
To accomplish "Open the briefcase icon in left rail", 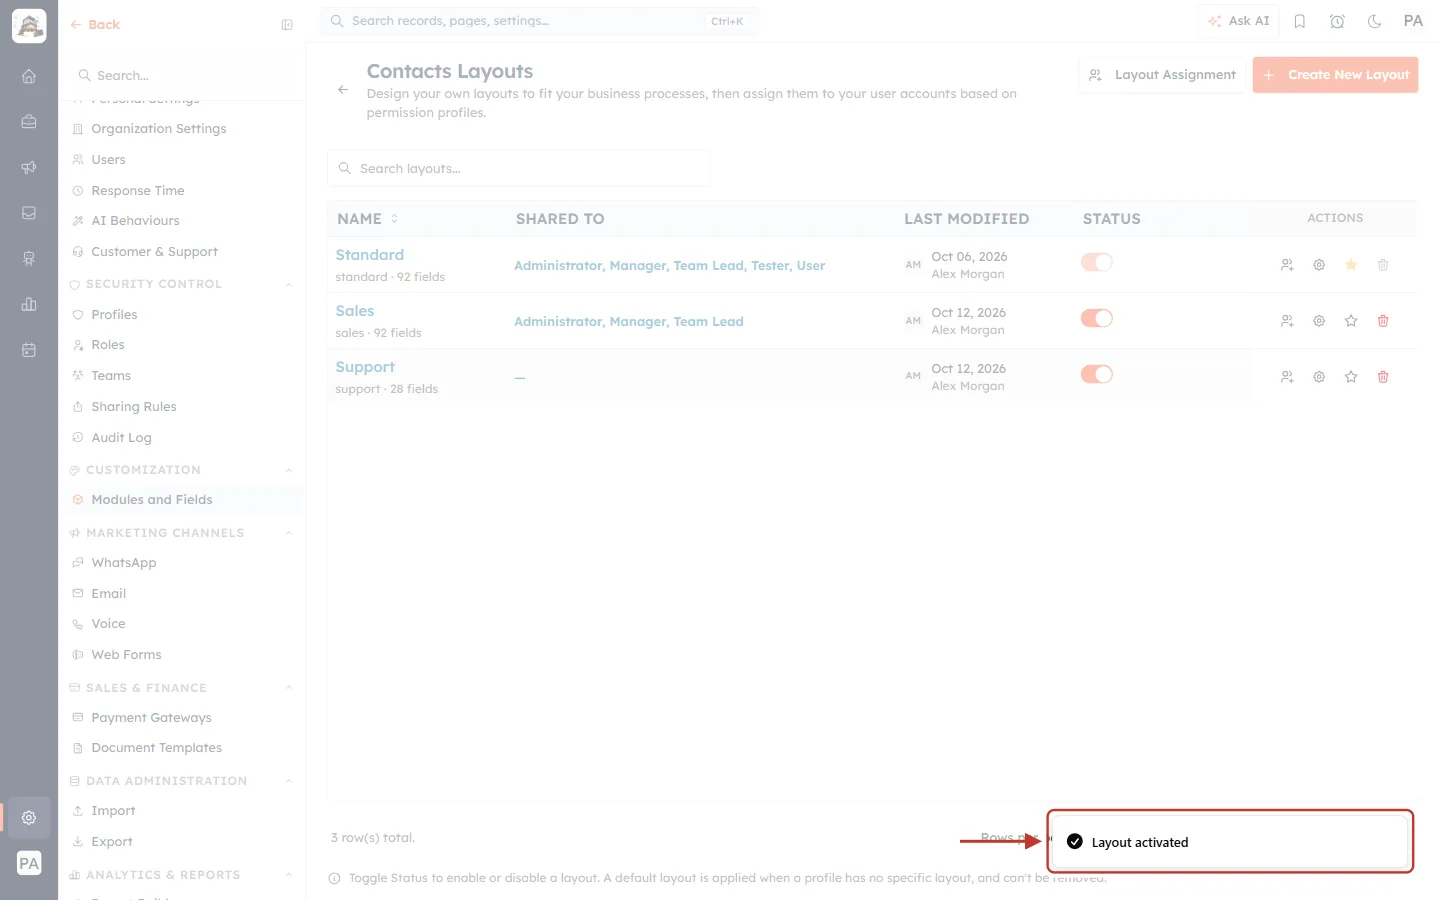I will pyautogui.click(x=29, y=122).
